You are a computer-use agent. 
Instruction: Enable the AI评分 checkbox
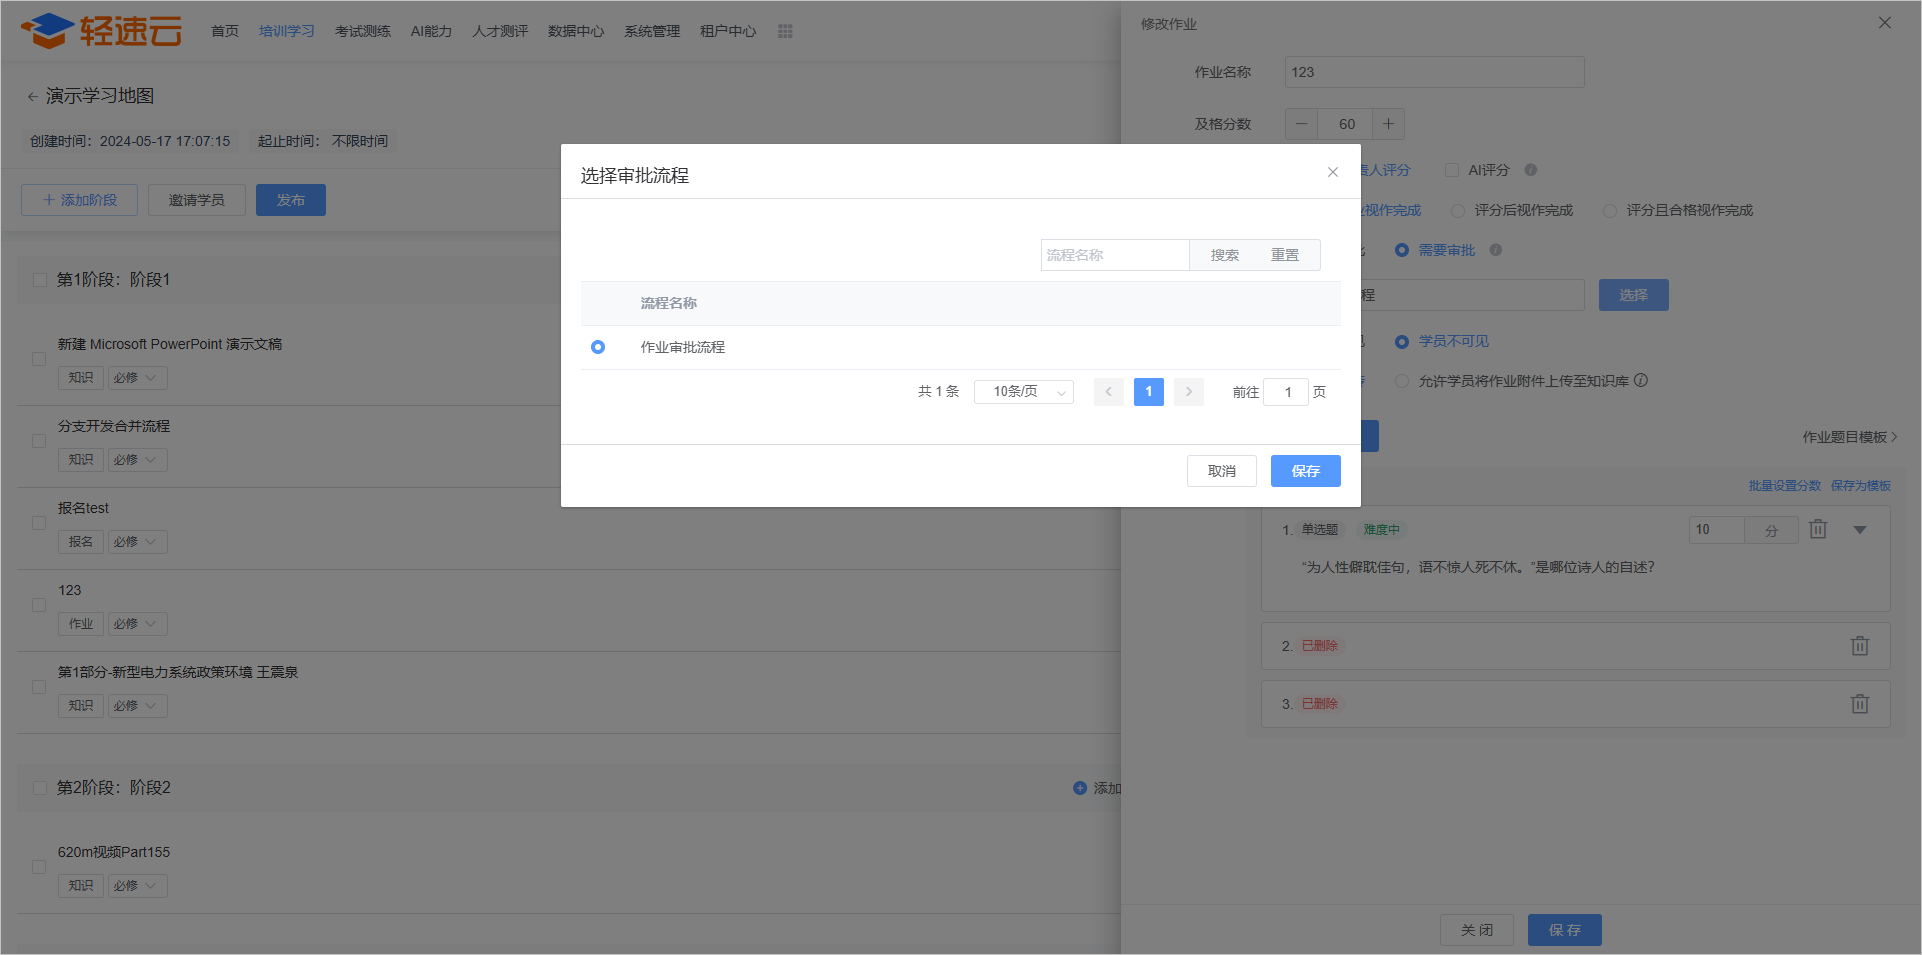pyautogui.click(x=1452, y=170)
